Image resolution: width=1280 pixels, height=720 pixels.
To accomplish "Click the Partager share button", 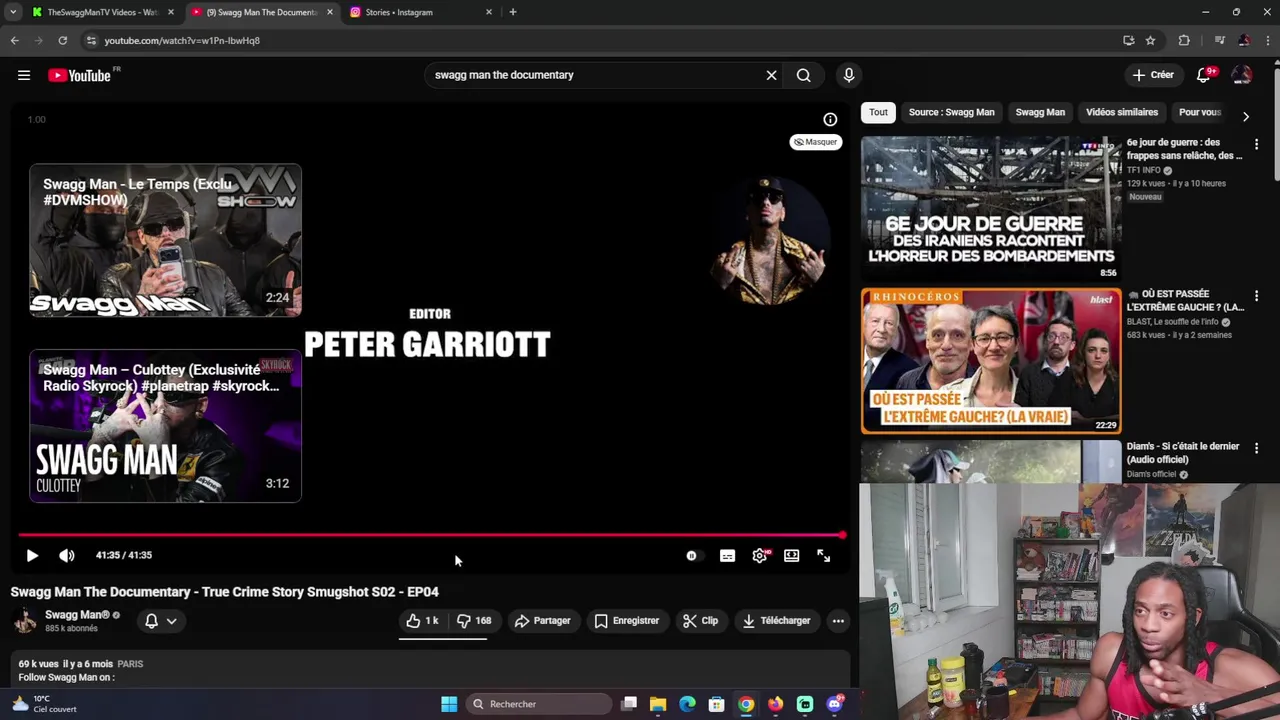I will point(542,621).
